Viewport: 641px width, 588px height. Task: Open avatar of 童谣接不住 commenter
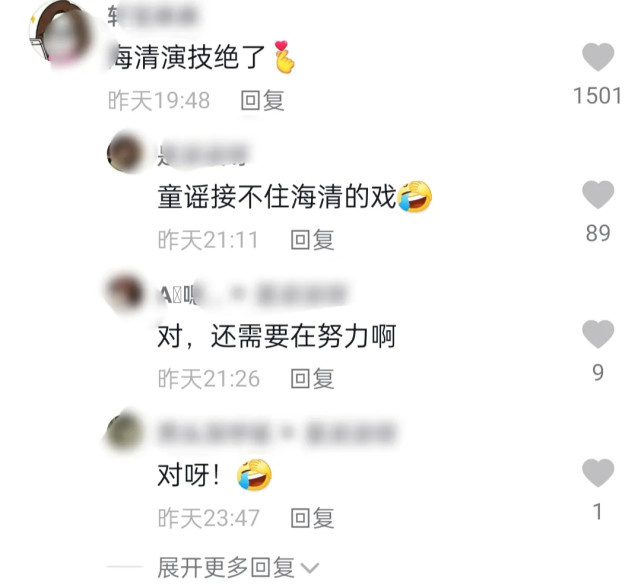125,153
